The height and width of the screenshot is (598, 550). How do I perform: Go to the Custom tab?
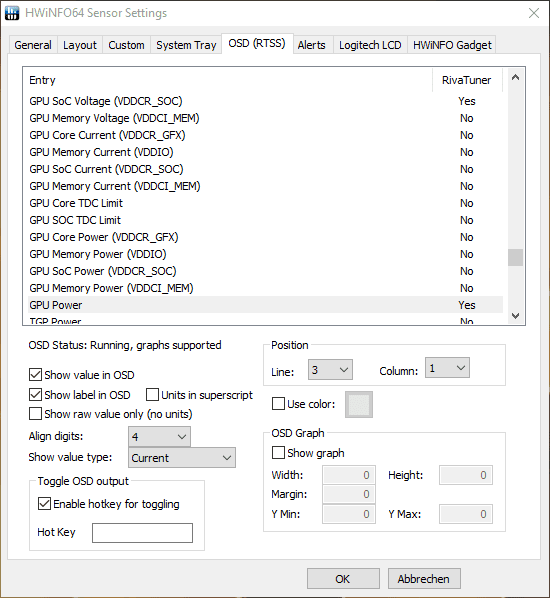[x=126, y=45]
